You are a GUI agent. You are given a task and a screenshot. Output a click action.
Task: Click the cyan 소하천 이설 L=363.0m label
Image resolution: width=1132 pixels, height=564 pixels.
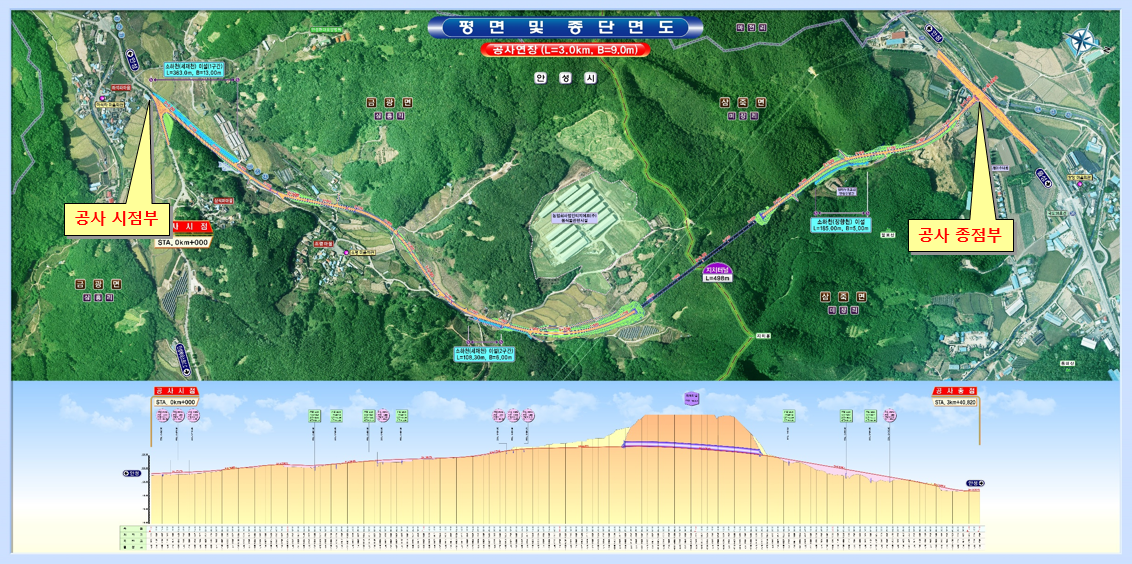pos(201,69)
